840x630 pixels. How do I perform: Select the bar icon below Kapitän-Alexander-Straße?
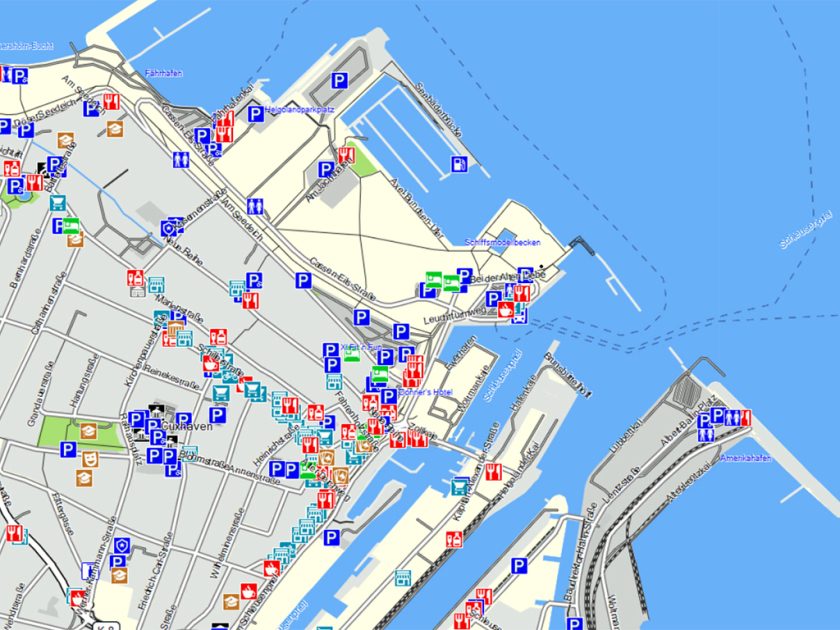coord(455,539)
